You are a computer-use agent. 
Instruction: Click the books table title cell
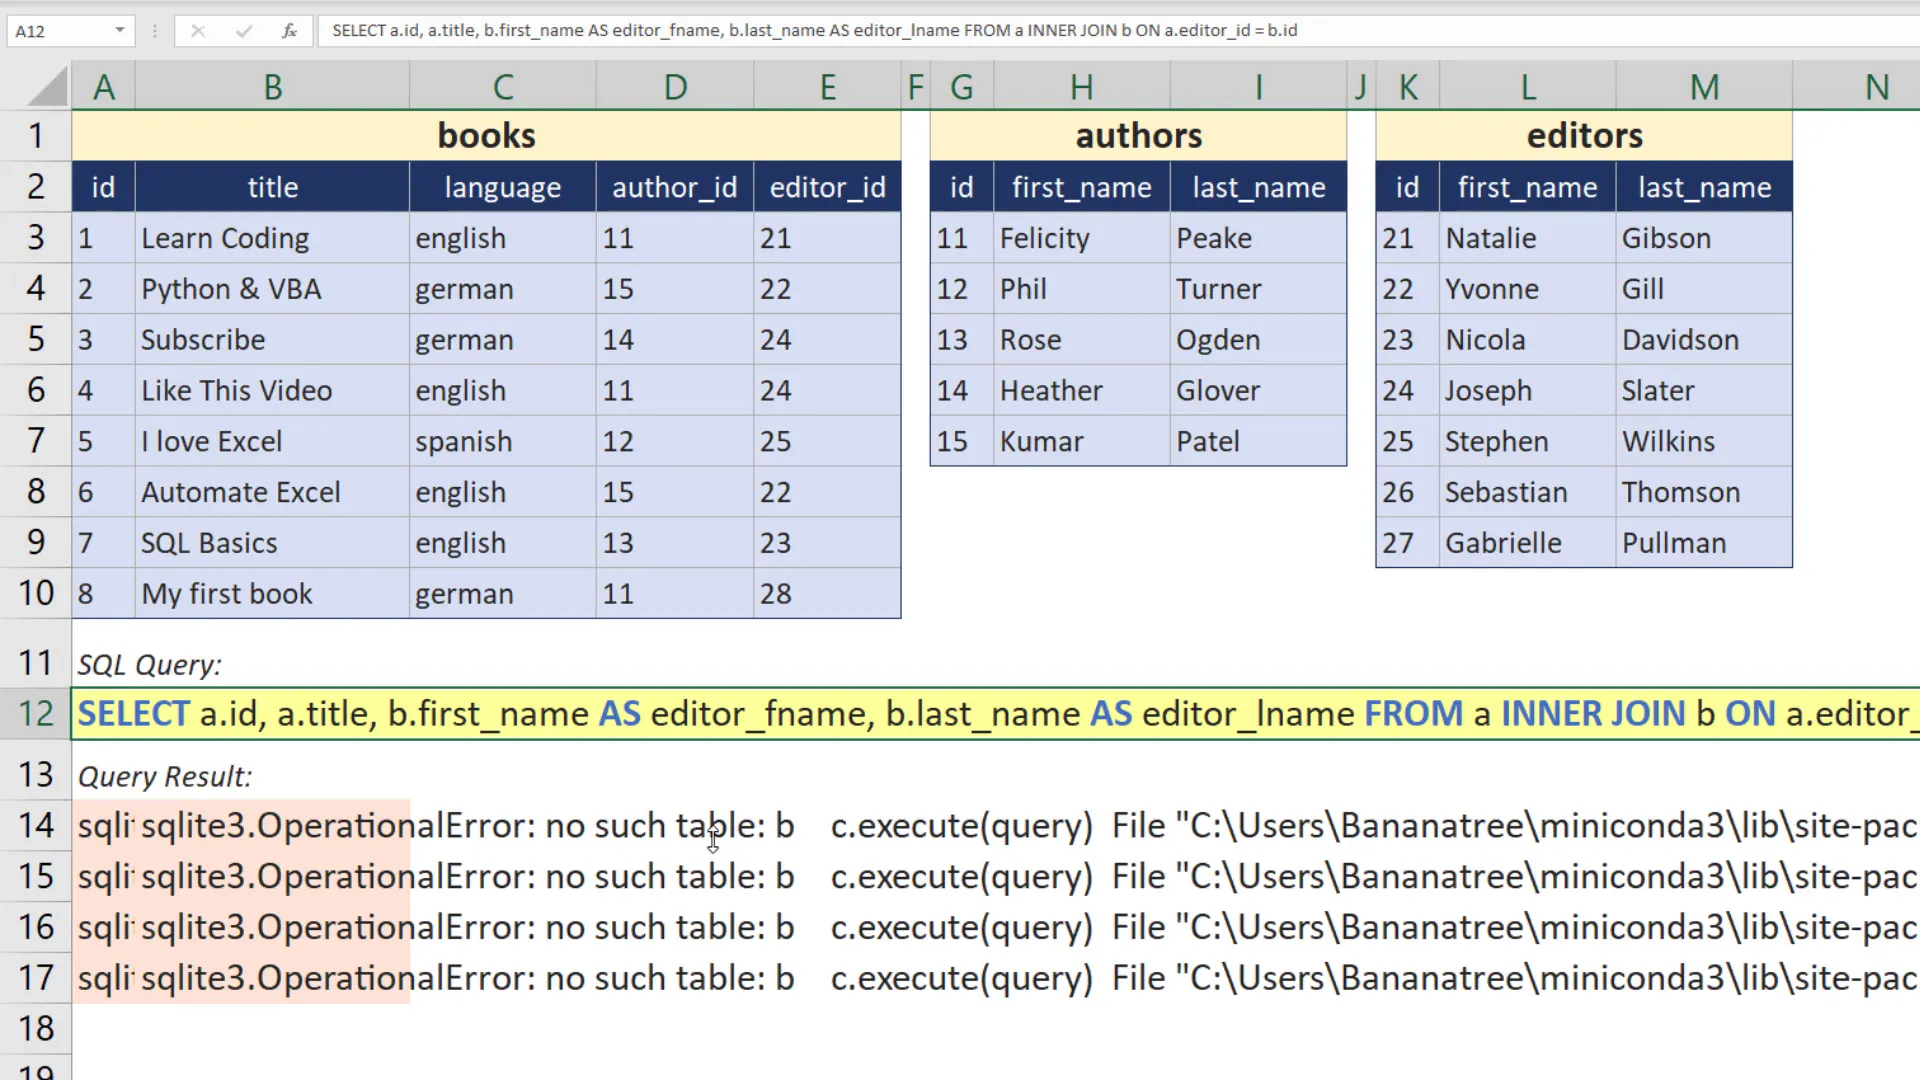(x=486, y=136)
